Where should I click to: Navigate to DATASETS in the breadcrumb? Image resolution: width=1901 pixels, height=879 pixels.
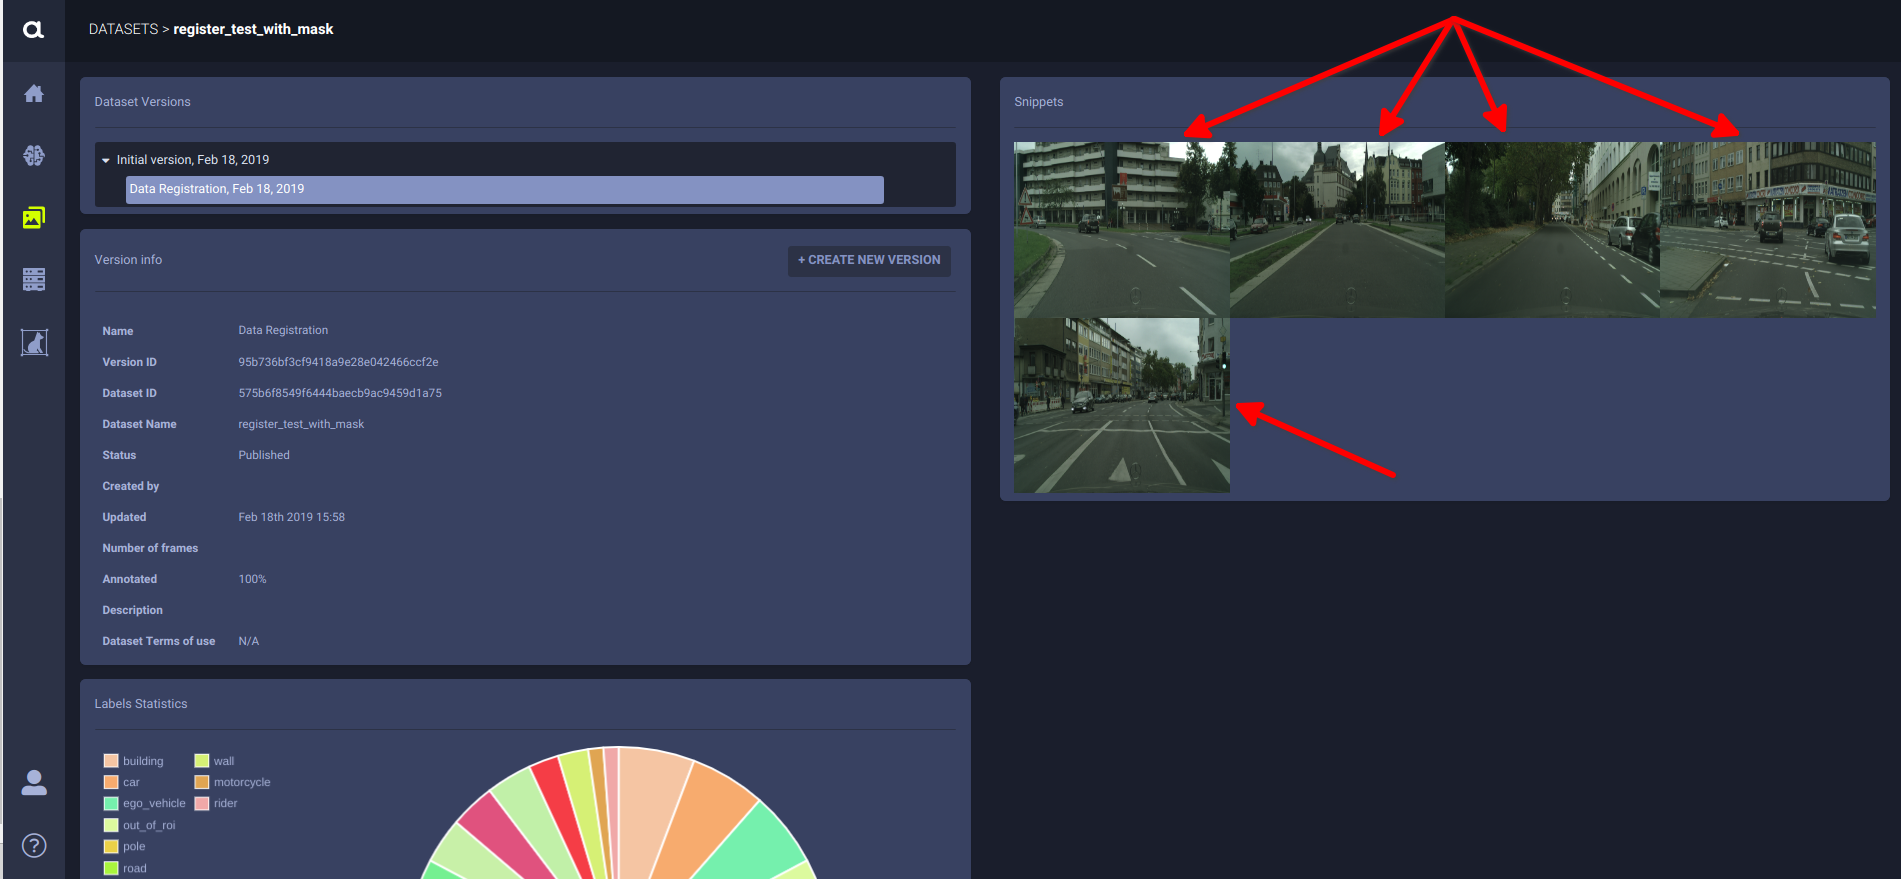pos(123,29)
